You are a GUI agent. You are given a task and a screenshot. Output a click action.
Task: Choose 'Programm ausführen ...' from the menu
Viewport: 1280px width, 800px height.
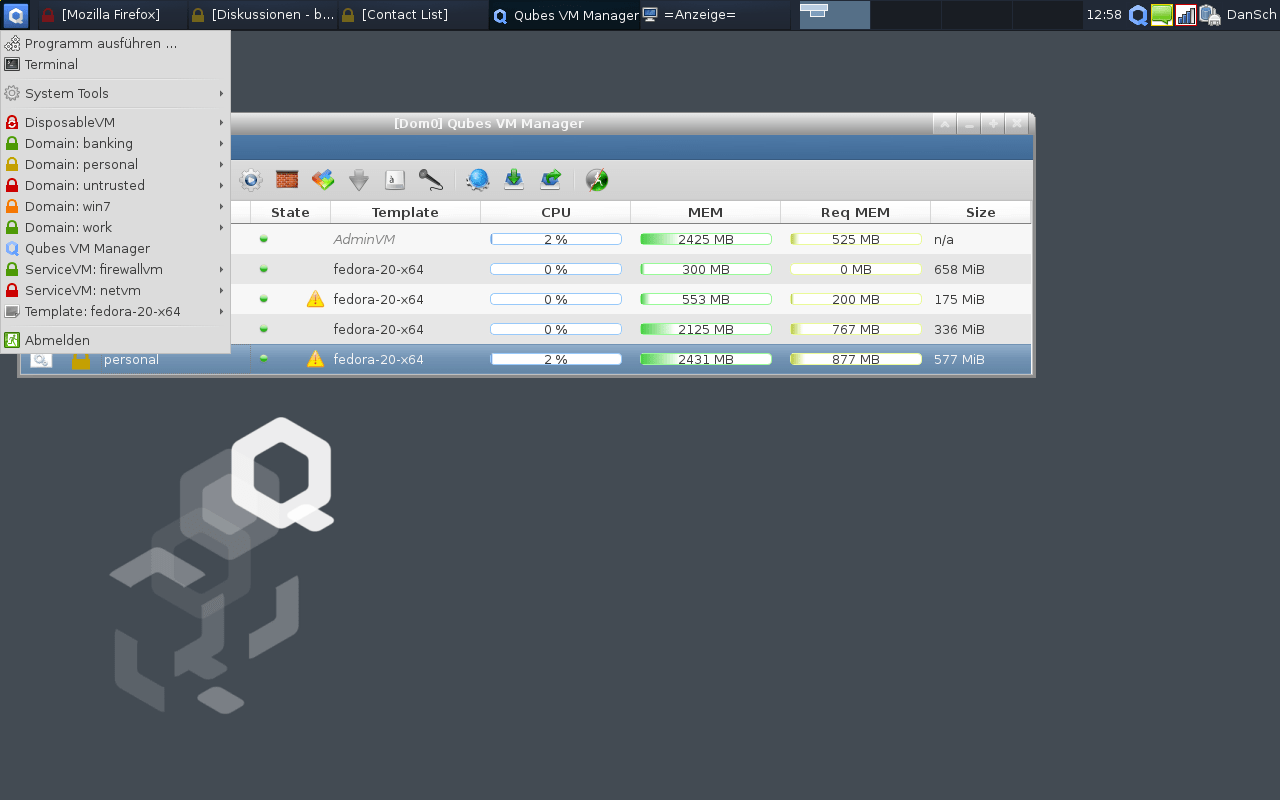pos(115,43)
